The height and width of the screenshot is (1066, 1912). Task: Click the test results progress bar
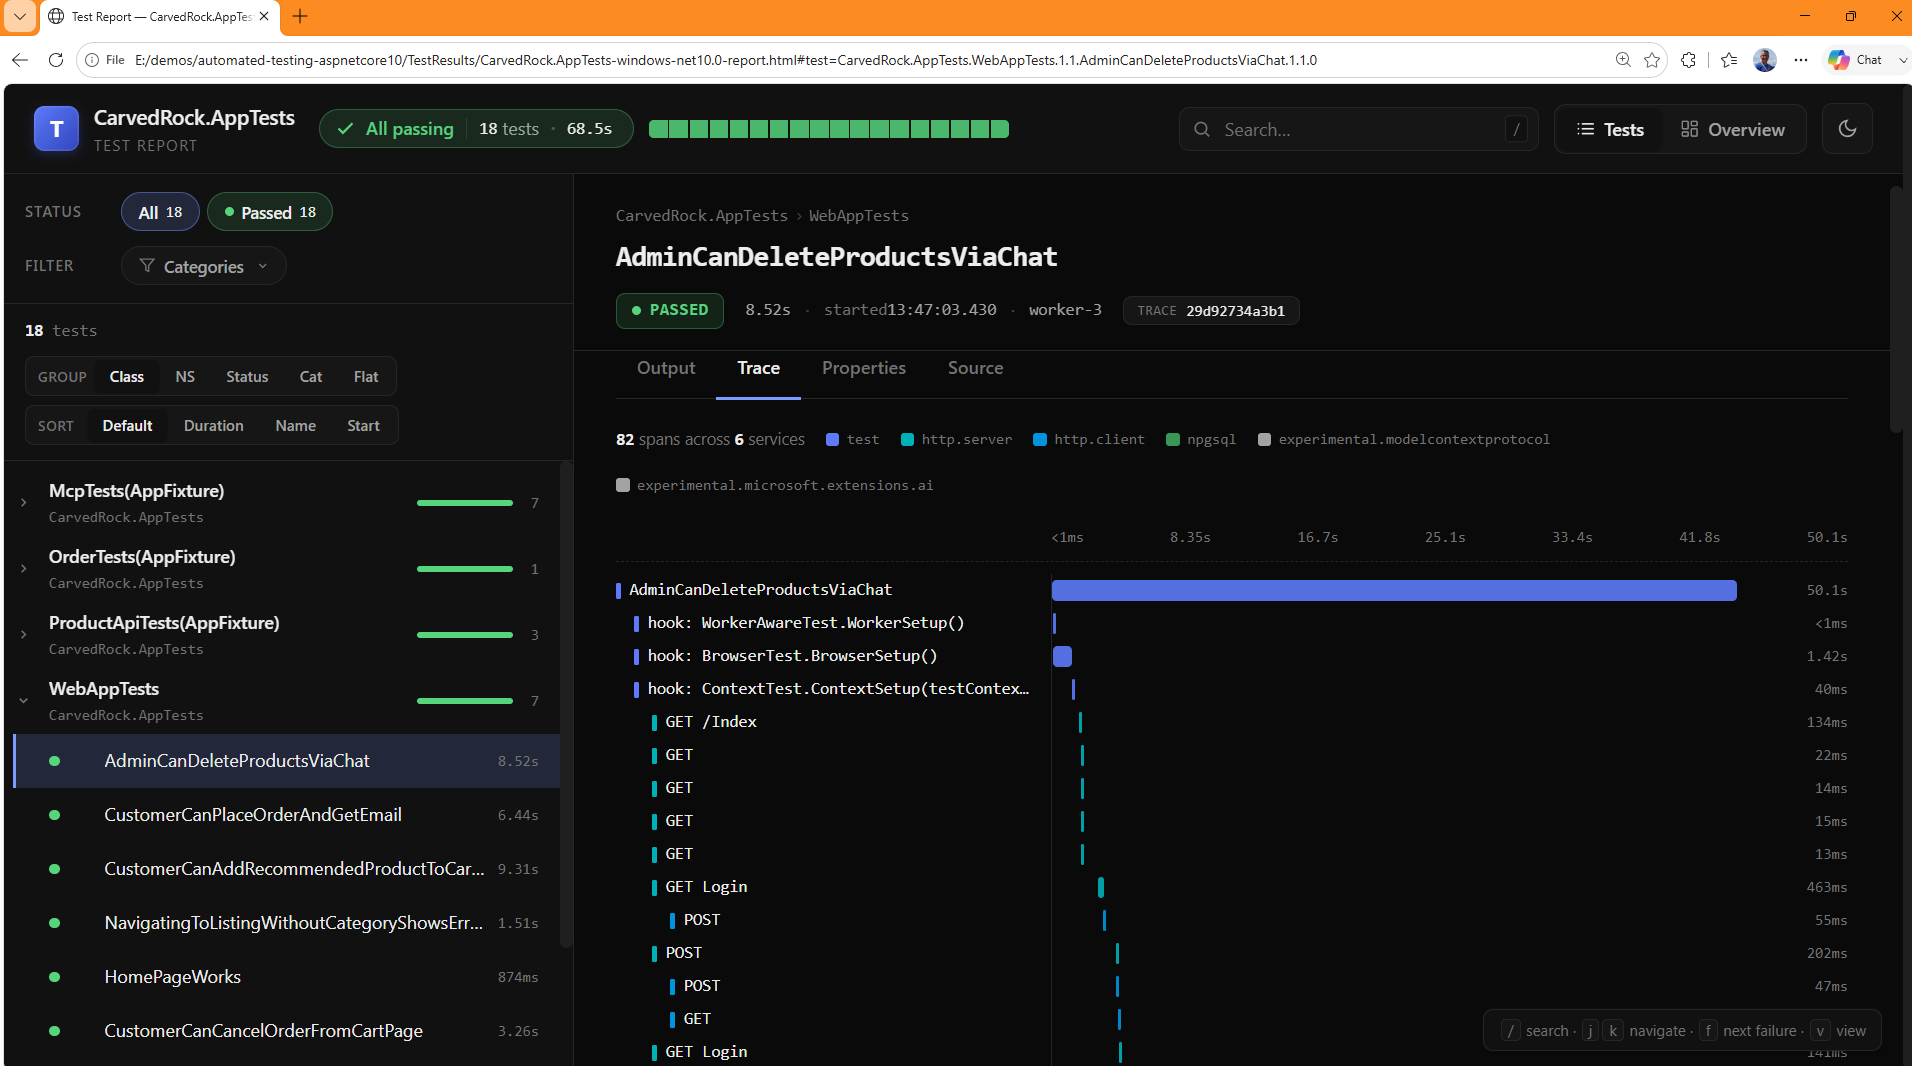pyautogui.click(x=829, y=129)
